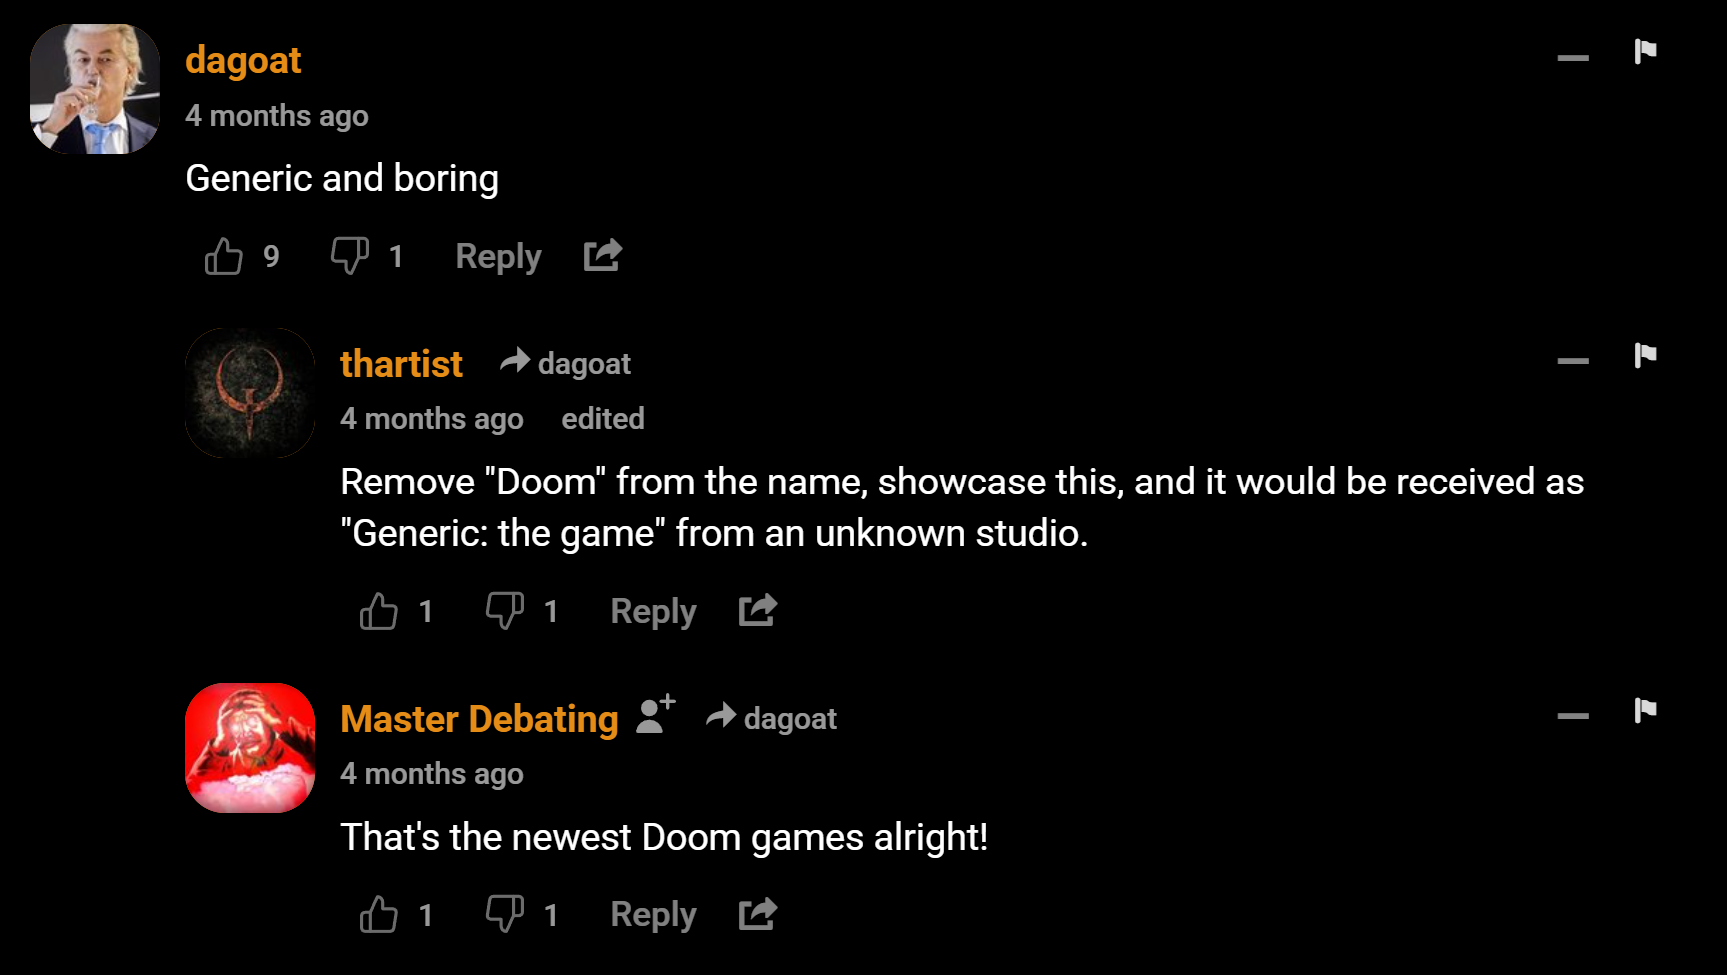
Task: Report thartist's reply with flag icon
Action: (x=1645, y=355)
